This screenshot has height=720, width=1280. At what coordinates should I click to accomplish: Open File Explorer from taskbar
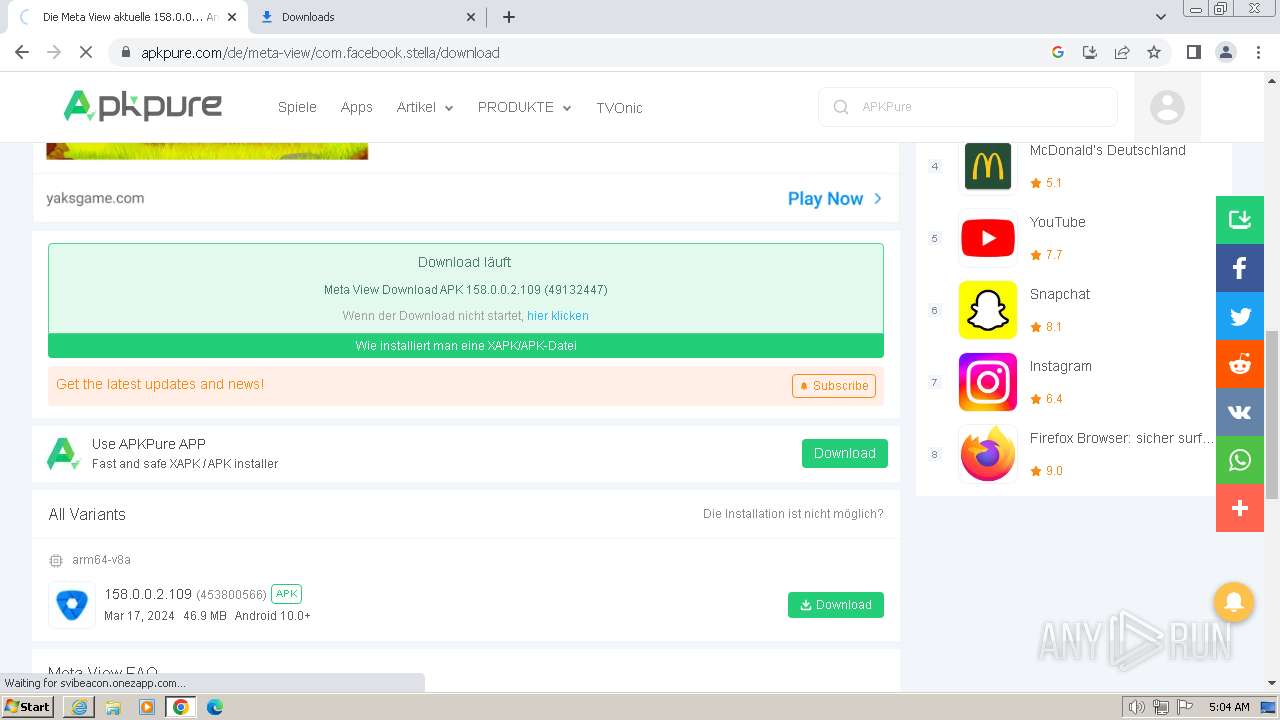pyautogui.click(x=113, y=707)
